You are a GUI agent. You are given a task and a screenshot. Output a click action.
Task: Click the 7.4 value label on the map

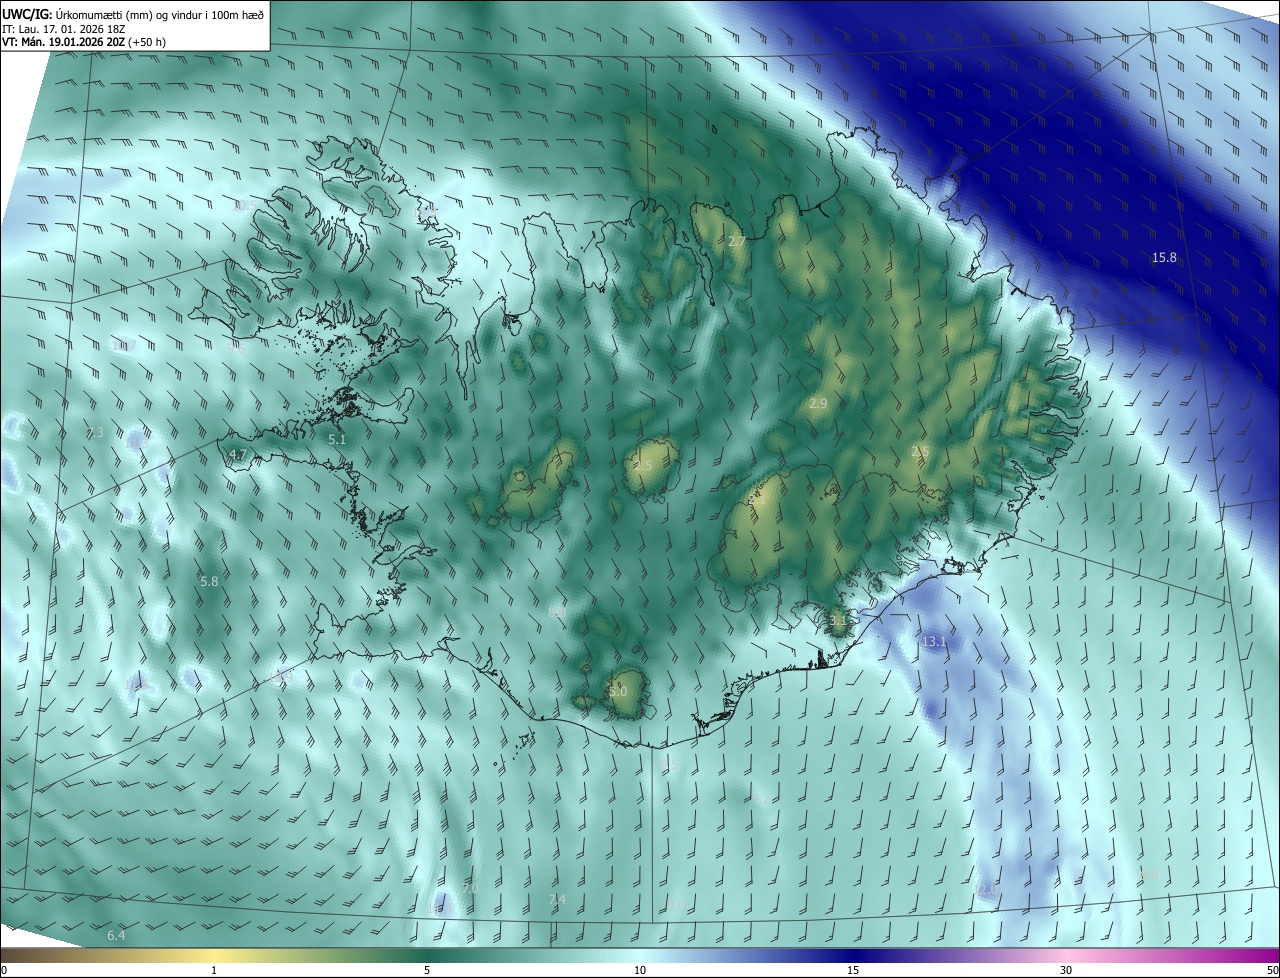pyautogui.click(x=557, y=899)
